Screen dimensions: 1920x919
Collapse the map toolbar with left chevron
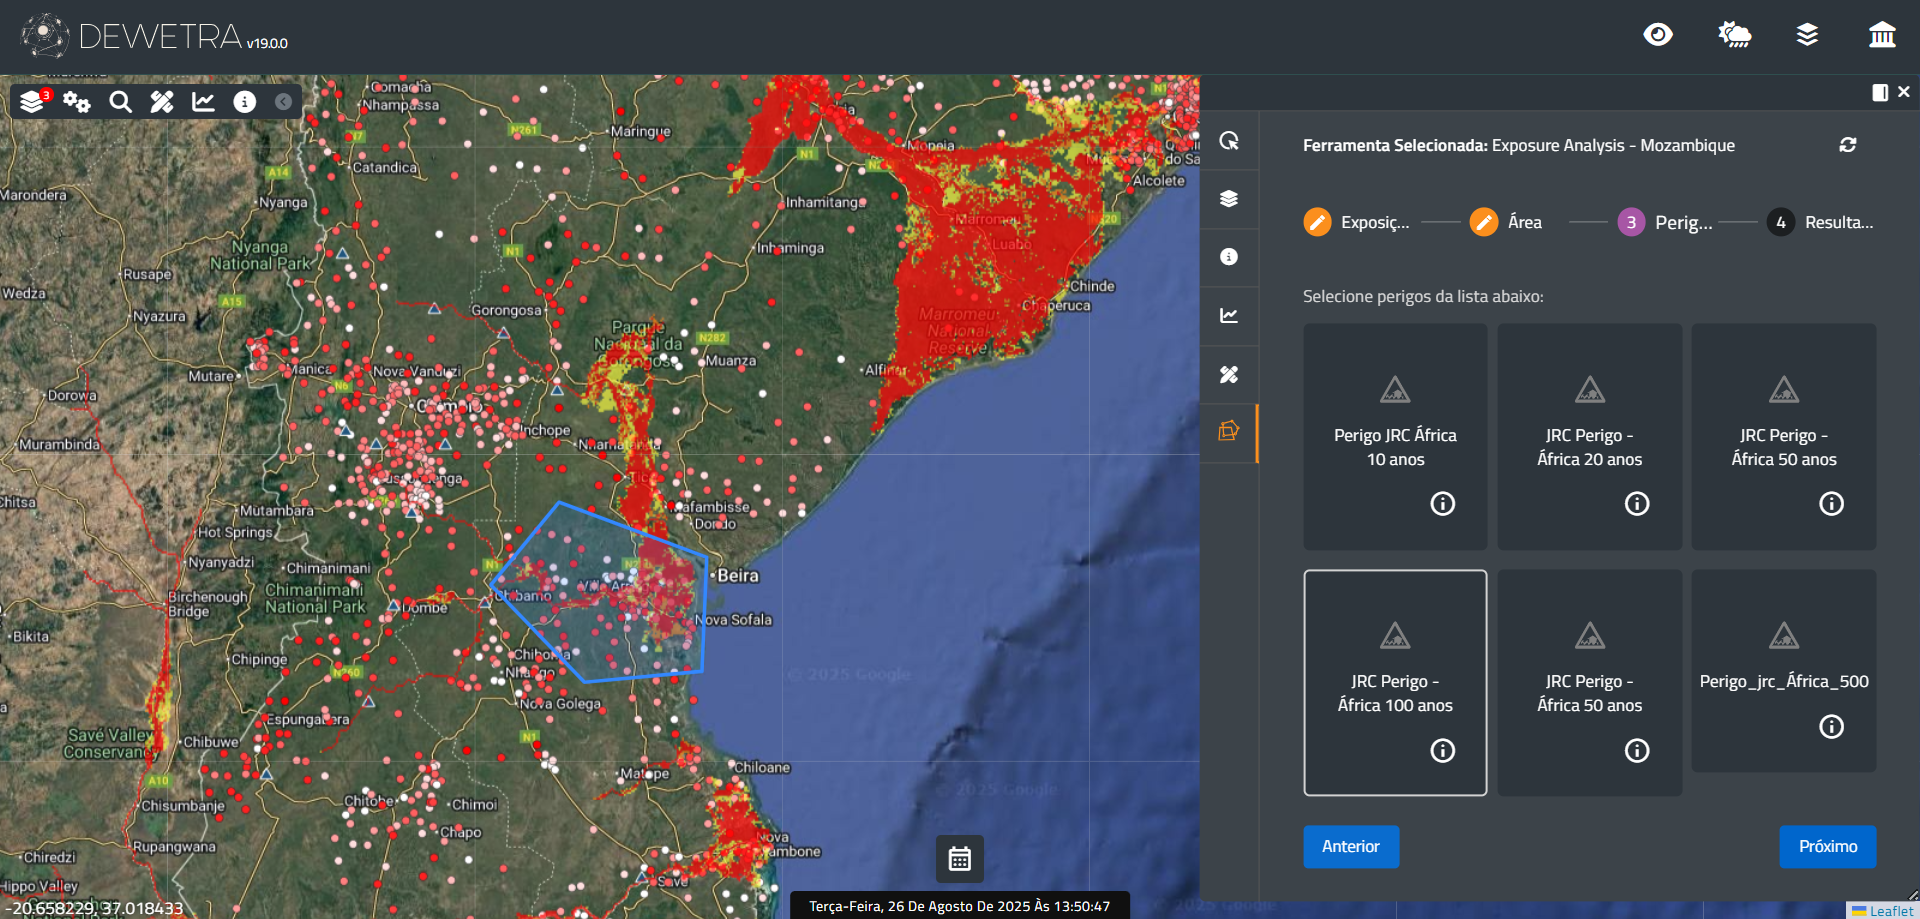[x=283, y=101]
